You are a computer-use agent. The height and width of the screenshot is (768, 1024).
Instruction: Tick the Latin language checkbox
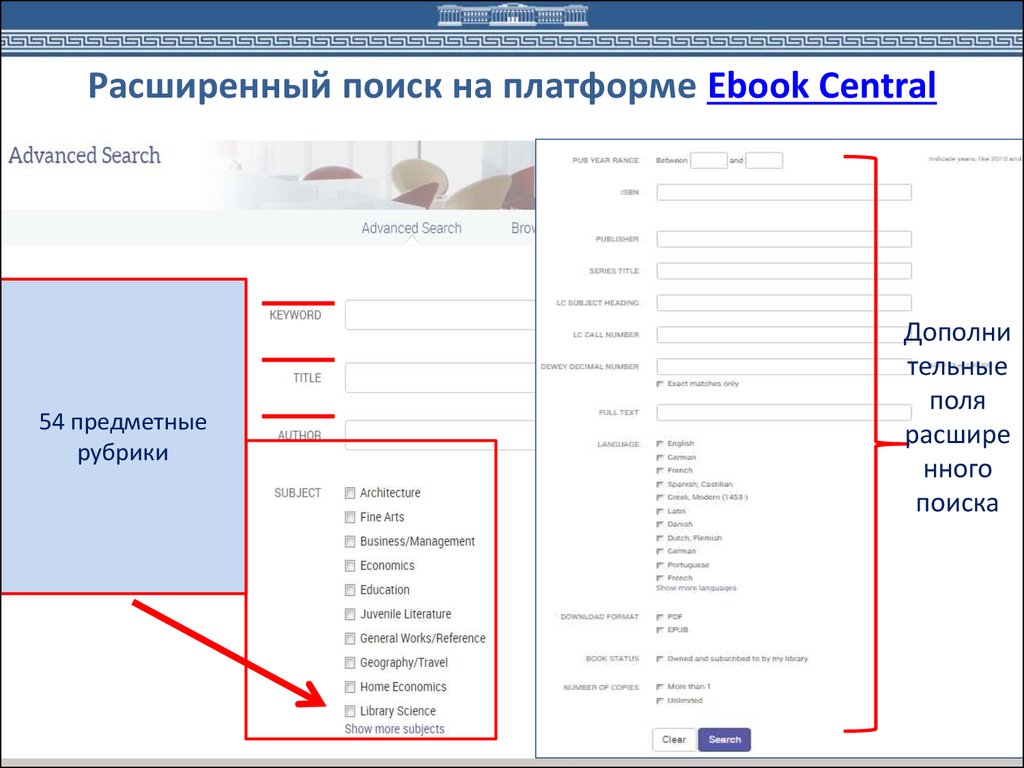pyautogui.click(x=660, y=511)
